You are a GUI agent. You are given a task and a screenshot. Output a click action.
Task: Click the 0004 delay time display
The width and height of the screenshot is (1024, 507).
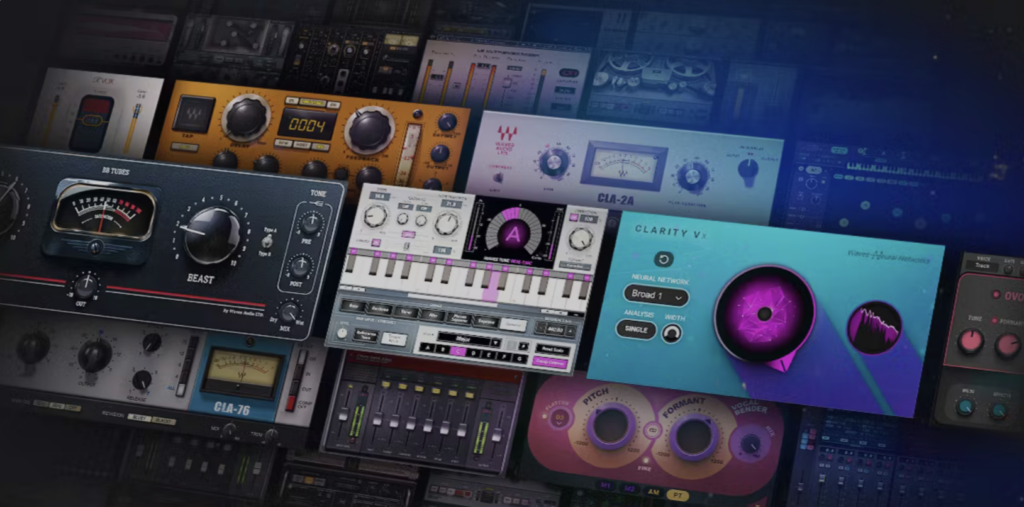pyautogui.click(x=307, y=125)
